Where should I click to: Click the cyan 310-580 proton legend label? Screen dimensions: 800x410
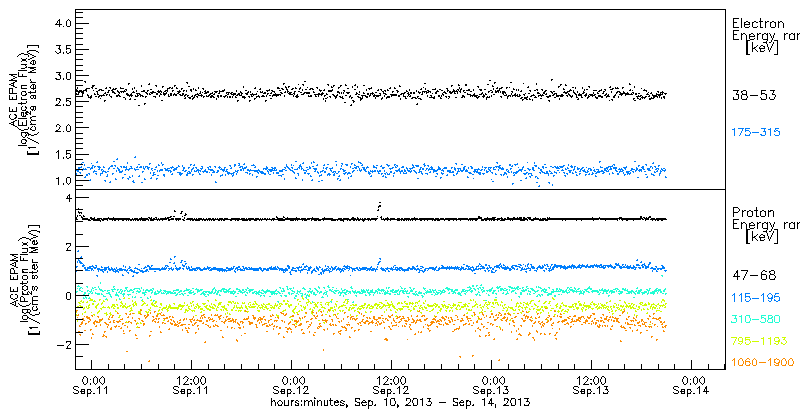coord(756,319)
